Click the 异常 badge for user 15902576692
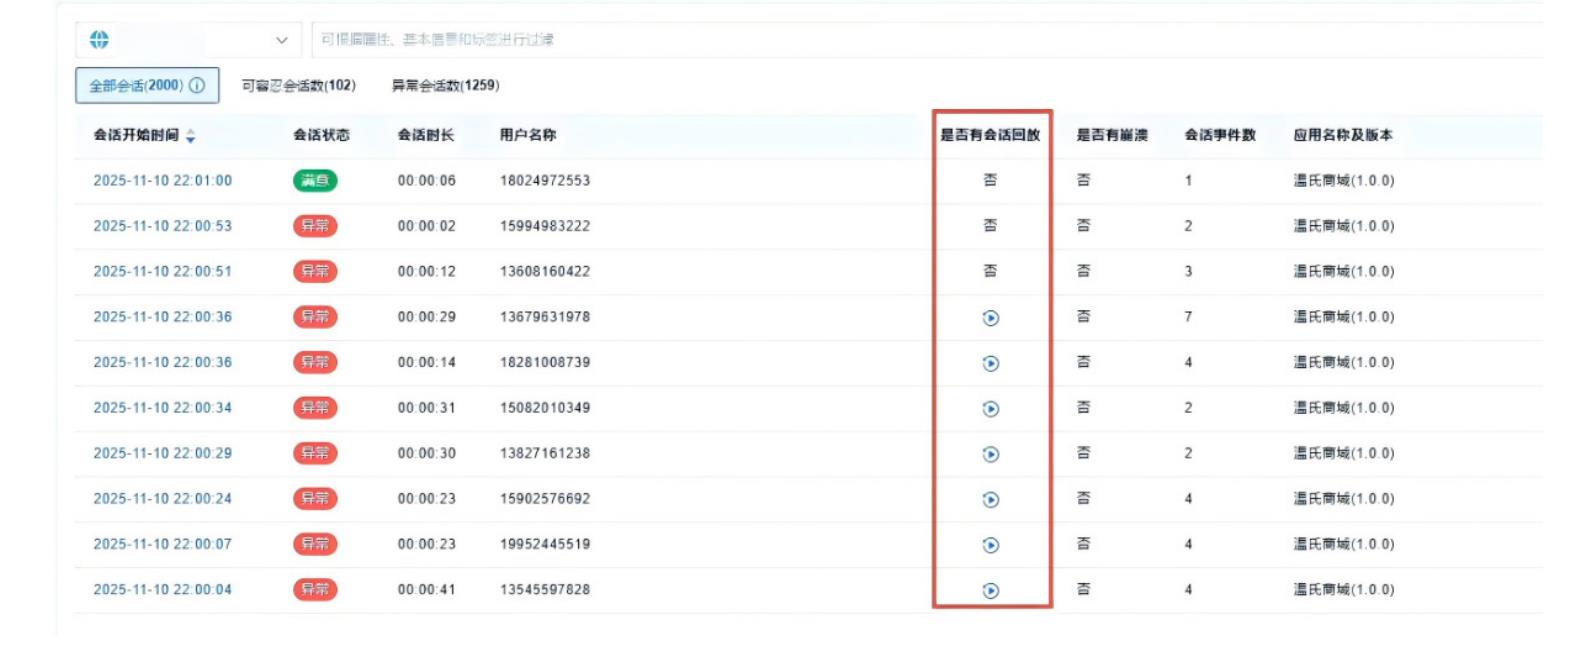The image size is (1588, 647). pyautogui.click(x=315, y=499)
